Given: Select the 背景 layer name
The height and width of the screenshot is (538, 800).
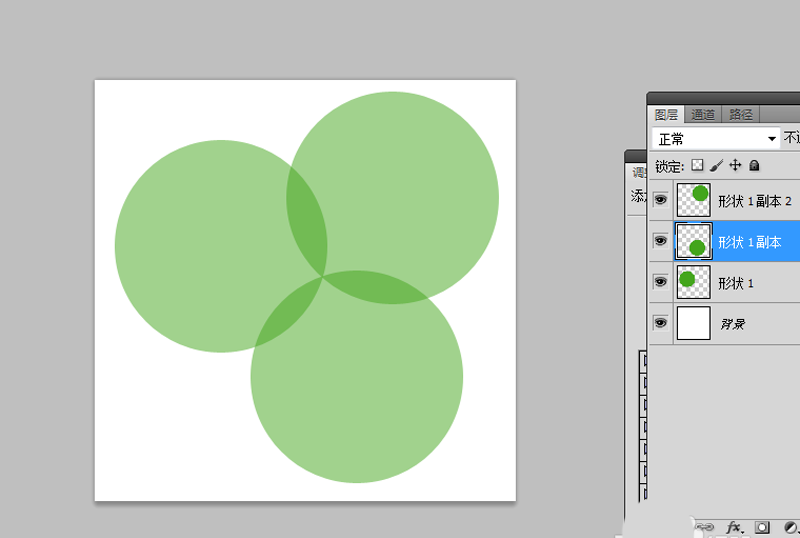Looking at the screenshot, I should 733,324.
